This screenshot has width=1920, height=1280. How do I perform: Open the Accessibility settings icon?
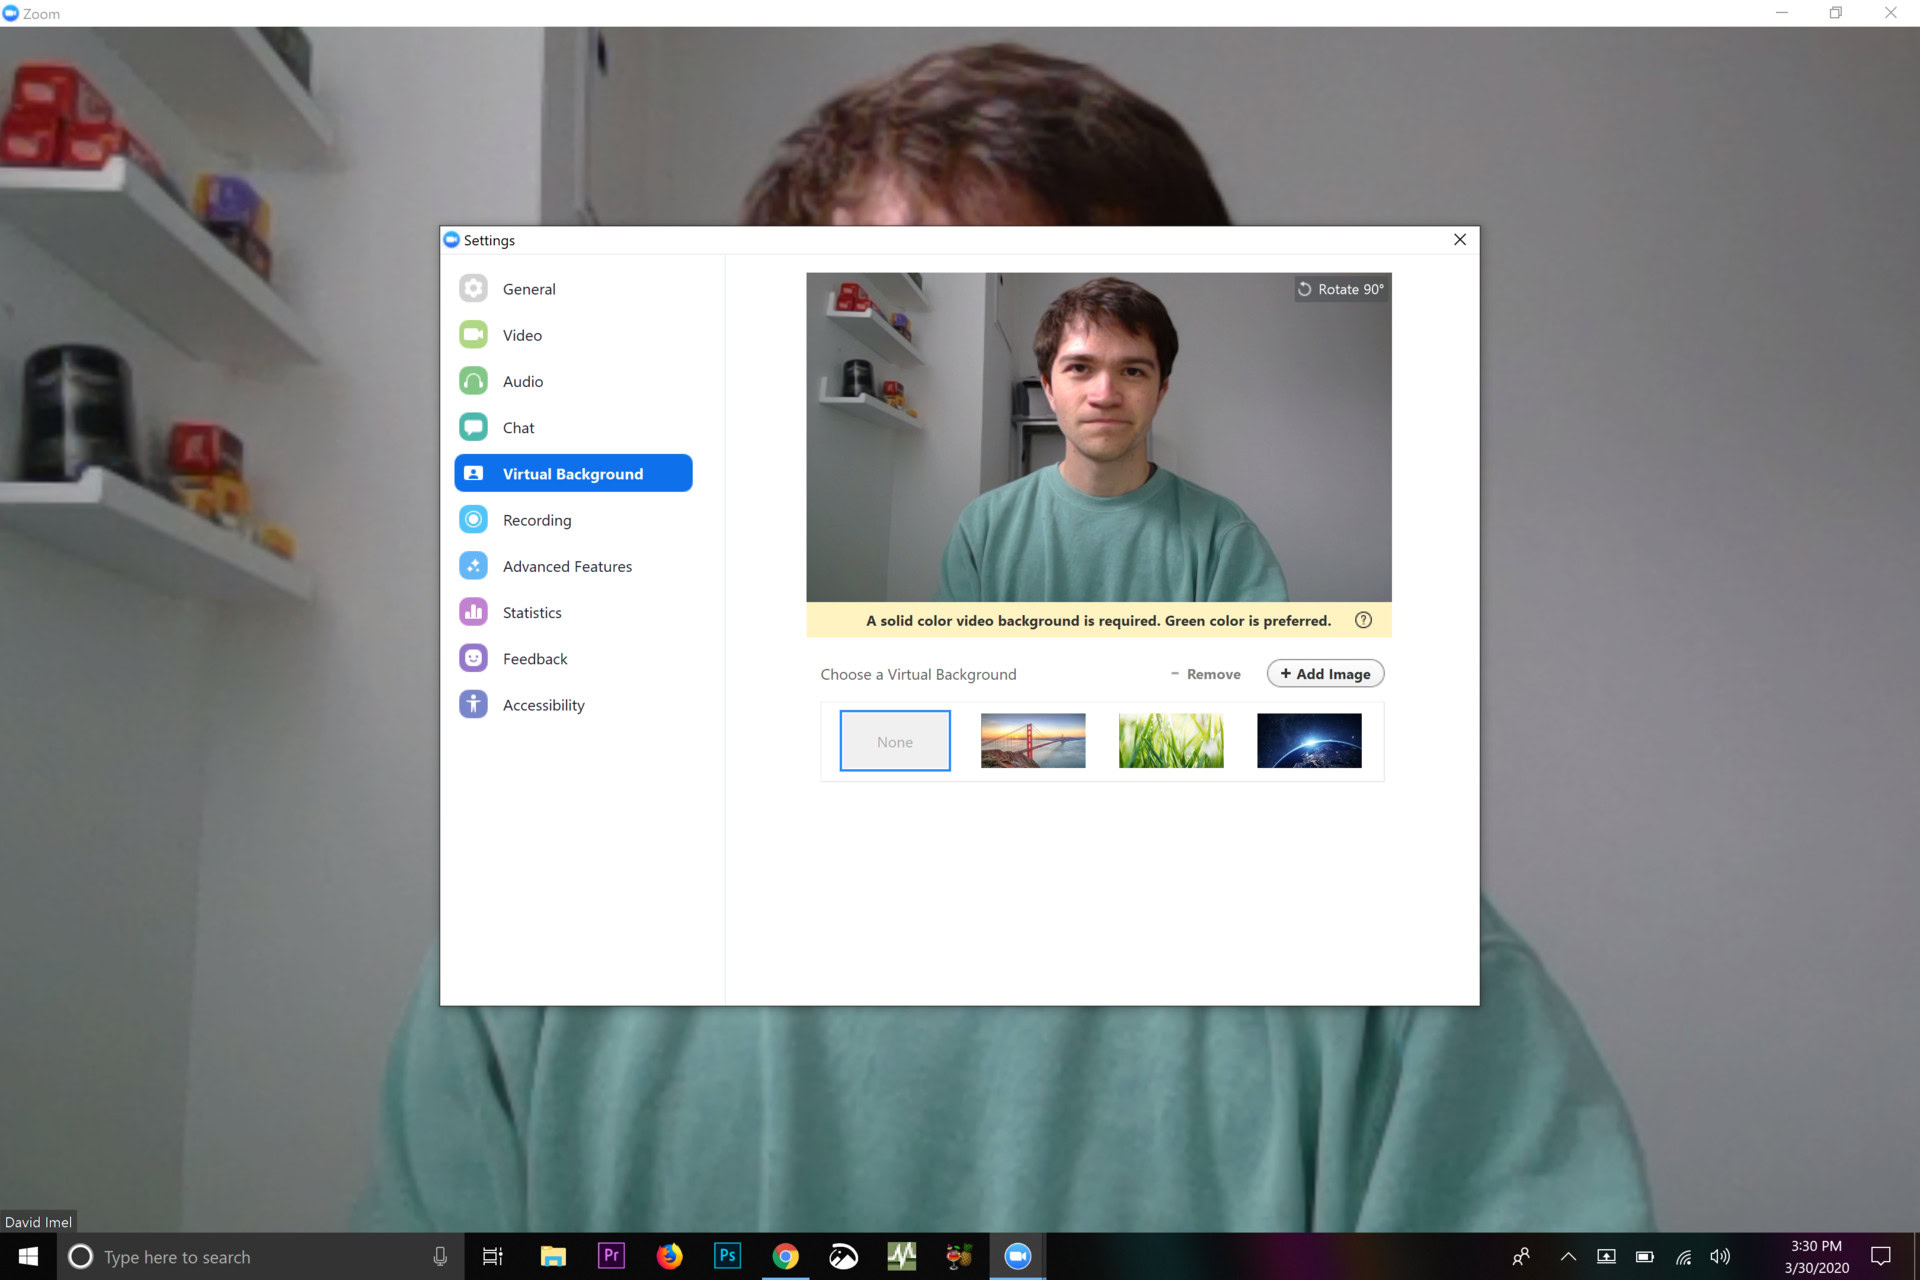click(473, 705)
